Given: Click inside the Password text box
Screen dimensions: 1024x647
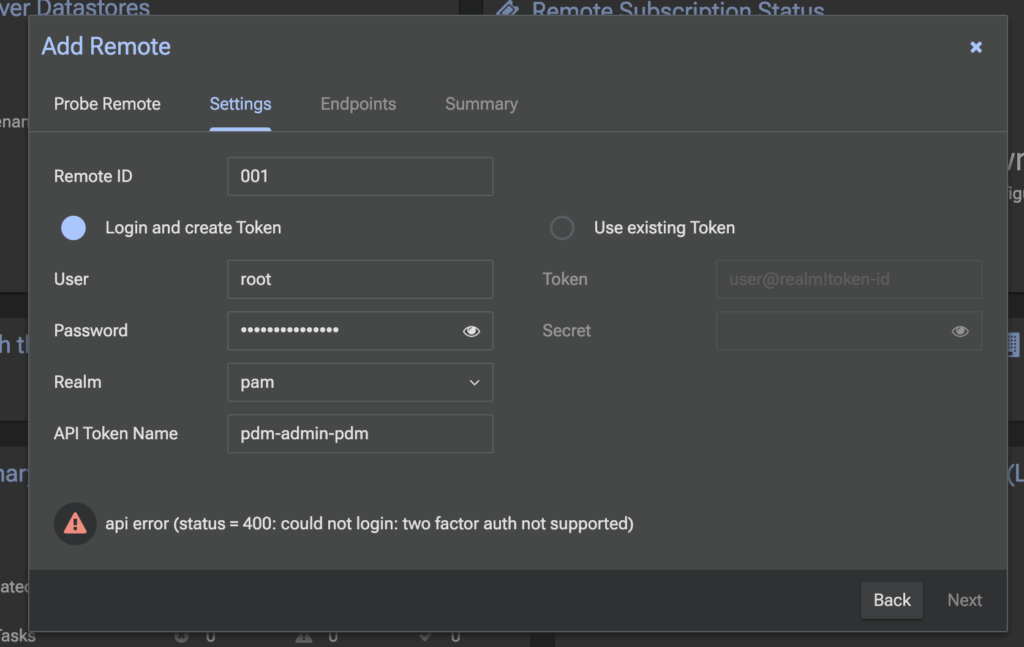Looking at the screenshot, I should pos(340,331).
